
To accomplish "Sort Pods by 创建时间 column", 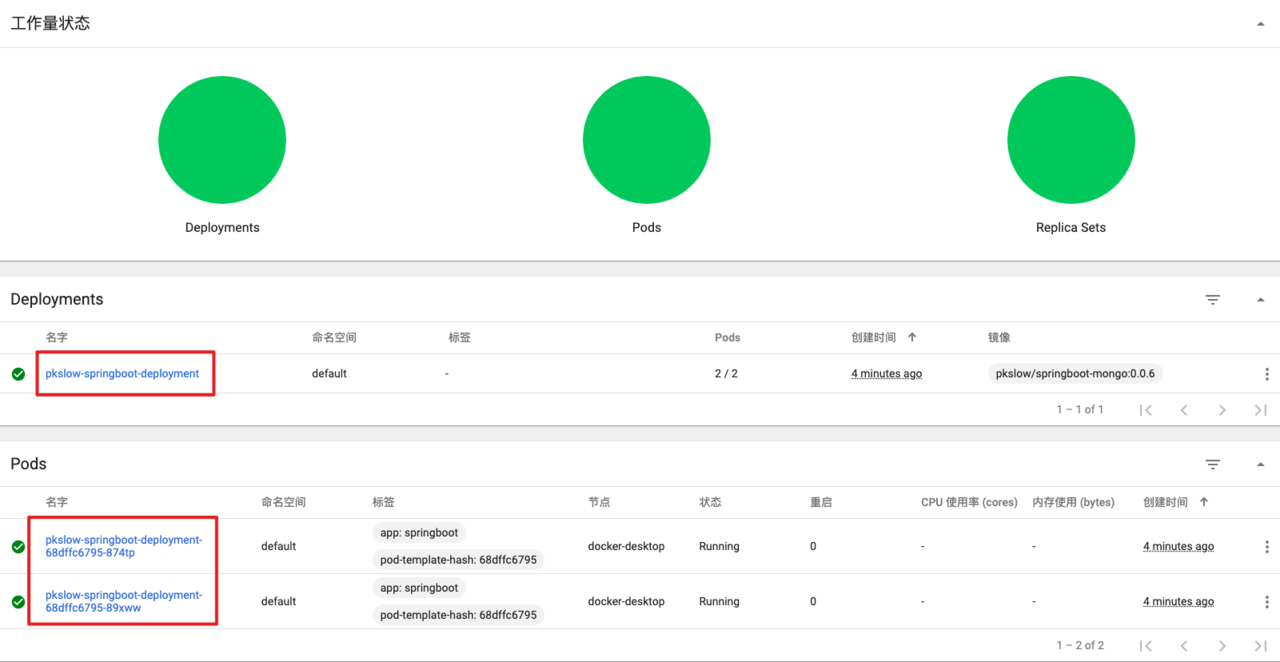I will coord(1176,502).
